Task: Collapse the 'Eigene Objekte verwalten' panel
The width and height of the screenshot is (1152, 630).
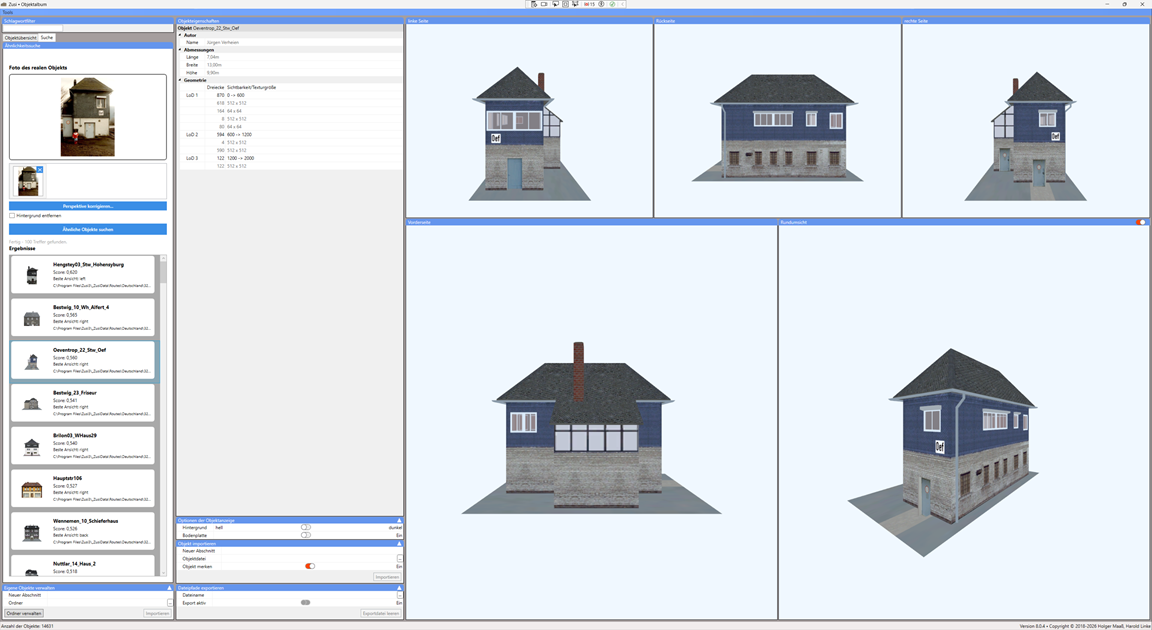Action: pyautogui.click(x=169, y=588)
